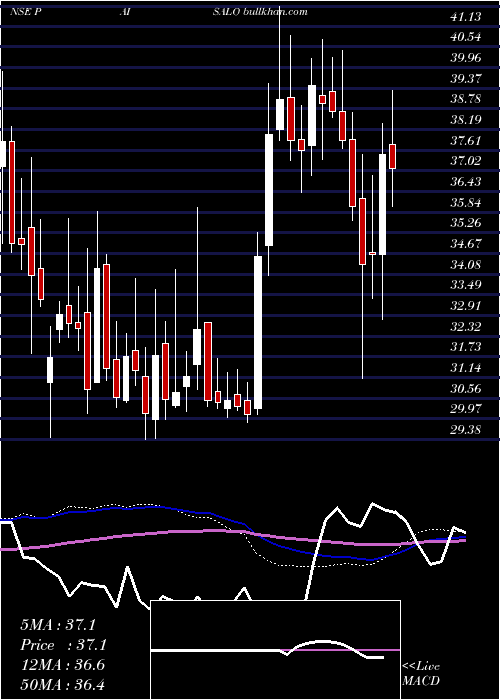This screenshot has width=500, height=700.
Task: Click the <<Live MACD label
Action: [421, 674]
